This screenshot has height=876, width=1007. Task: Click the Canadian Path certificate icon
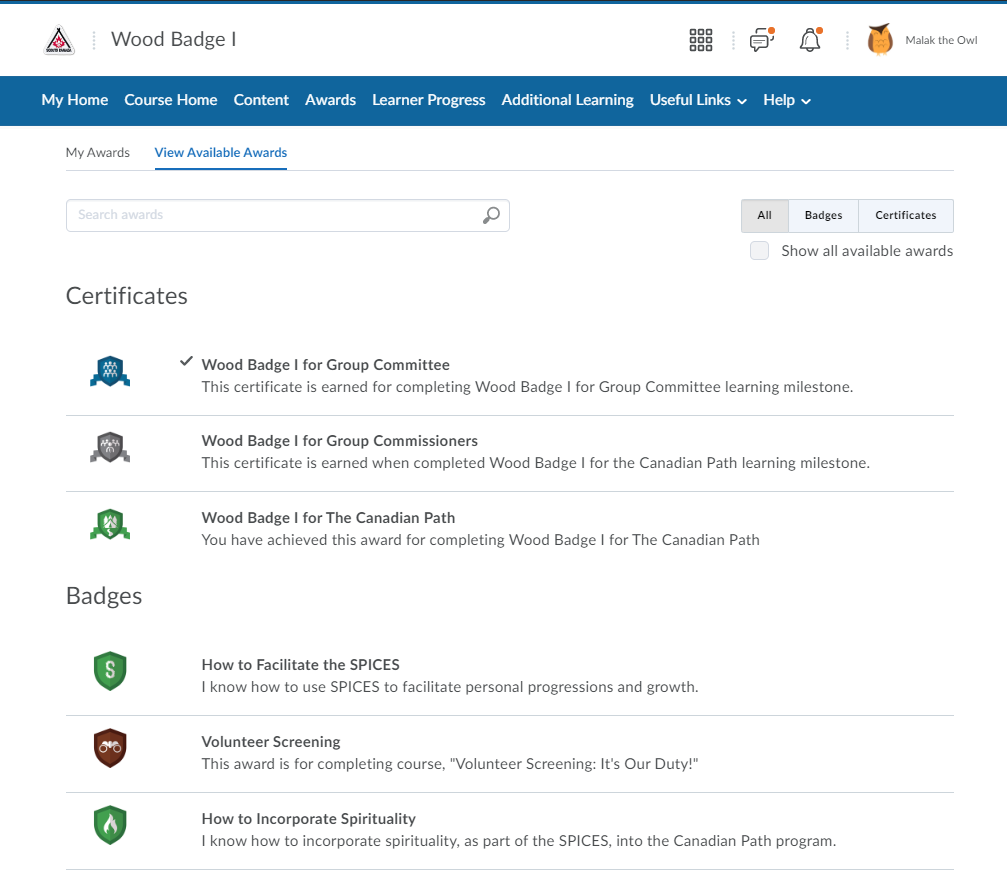click(x=110, y=525)
